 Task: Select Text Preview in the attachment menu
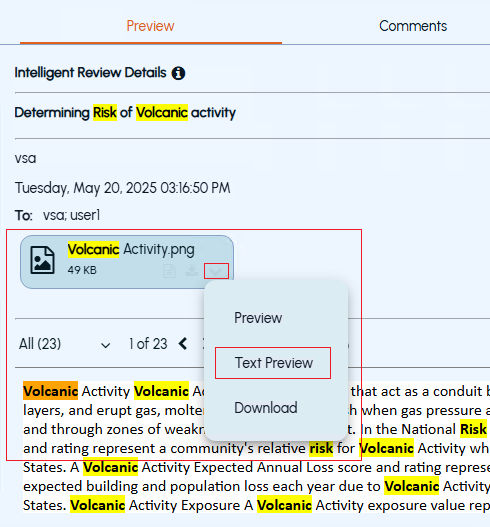(x=273, y=363)
